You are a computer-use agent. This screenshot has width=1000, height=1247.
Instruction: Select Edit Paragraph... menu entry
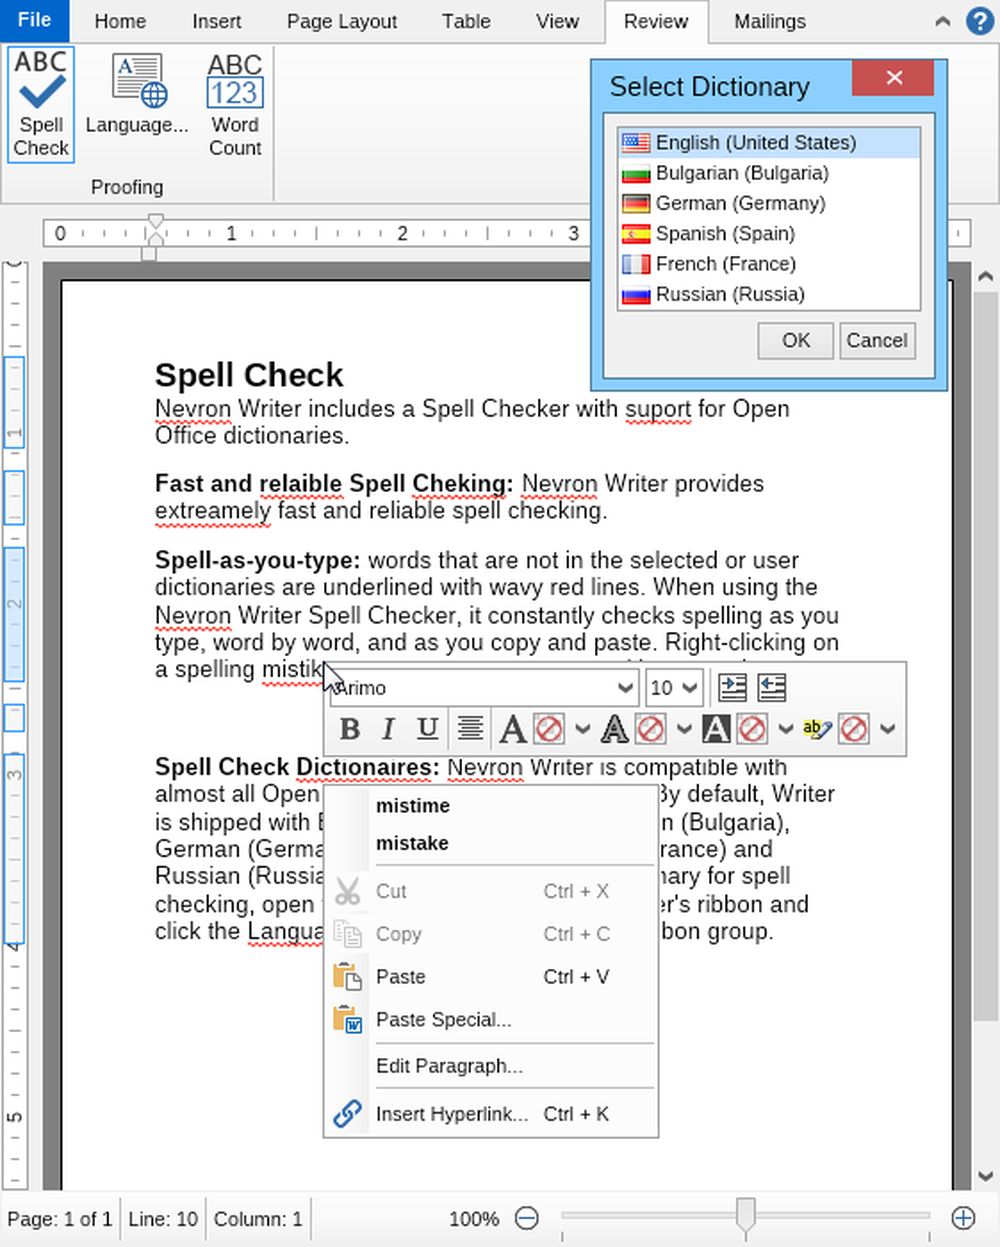tap(491, 1065)
